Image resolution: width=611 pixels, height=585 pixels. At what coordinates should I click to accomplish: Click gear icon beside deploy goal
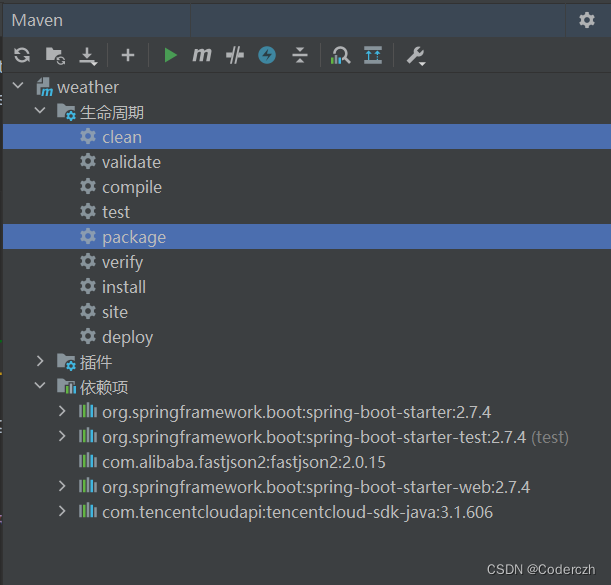[88, 336]
